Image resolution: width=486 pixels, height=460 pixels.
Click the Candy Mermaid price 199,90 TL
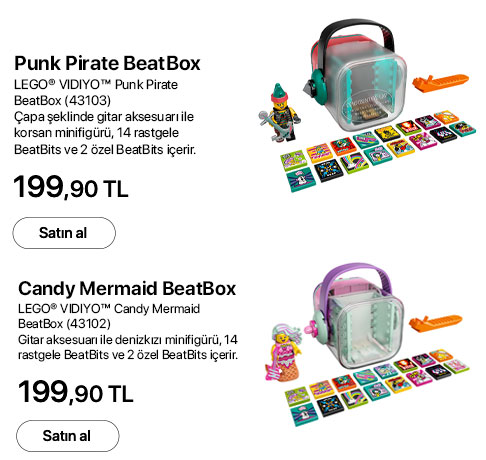(75, 392)
